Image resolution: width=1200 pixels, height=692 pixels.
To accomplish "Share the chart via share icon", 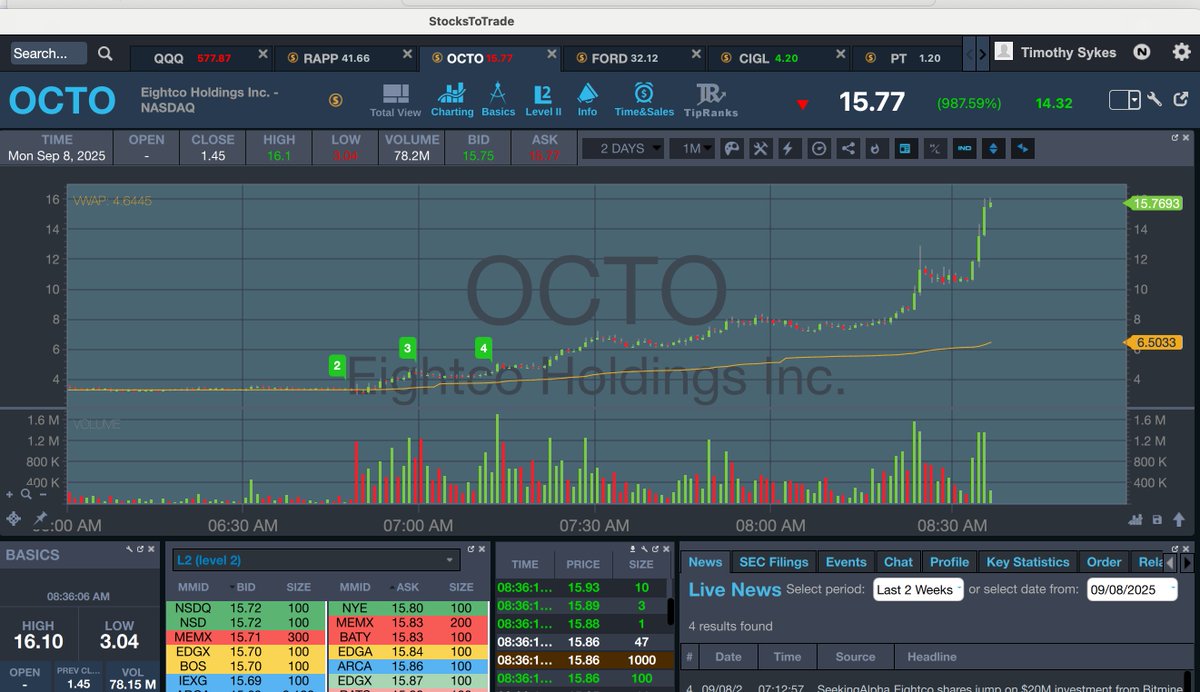I will pyautogui.click(x=848, y=148).
